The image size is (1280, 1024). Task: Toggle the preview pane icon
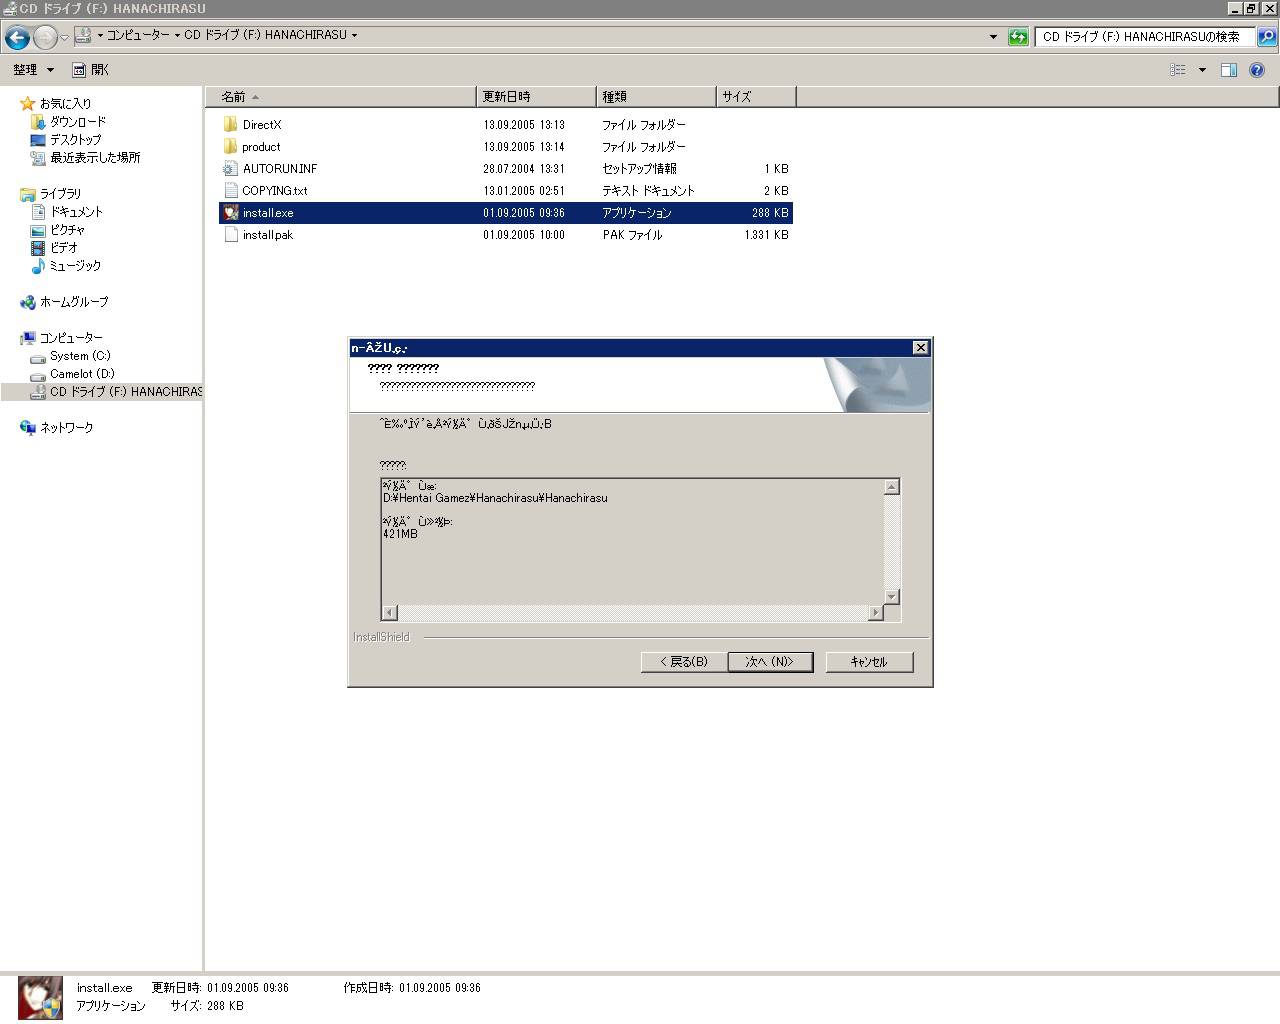tap(1229, 70)
